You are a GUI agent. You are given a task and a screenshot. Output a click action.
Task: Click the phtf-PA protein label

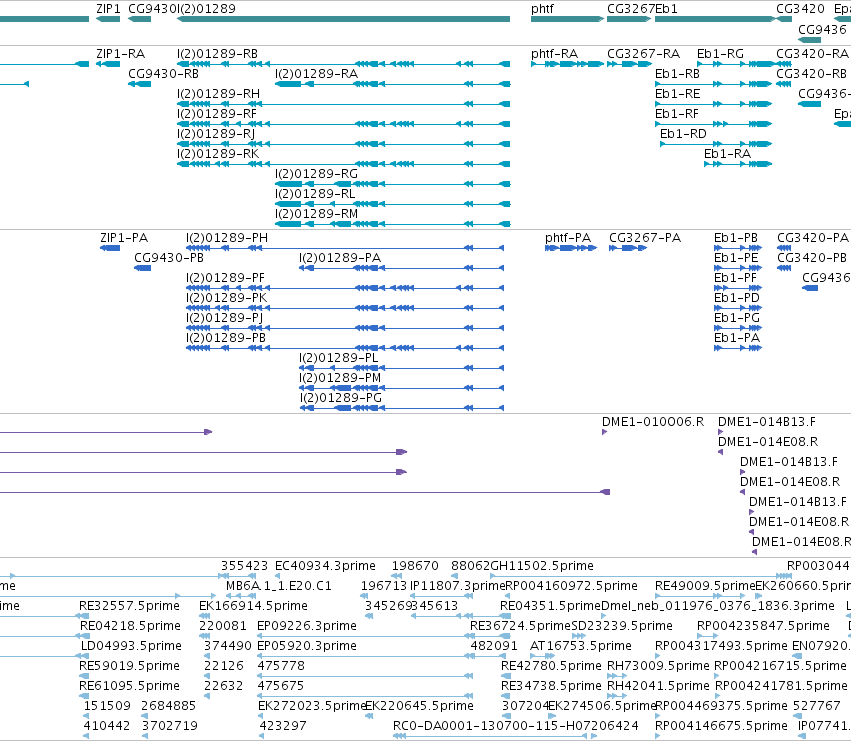pos(568,238)
